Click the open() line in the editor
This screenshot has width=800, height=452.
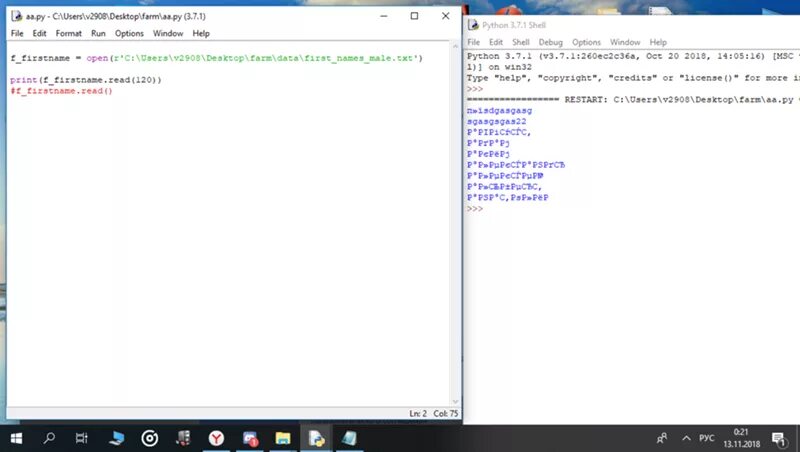tap(216, 58)
